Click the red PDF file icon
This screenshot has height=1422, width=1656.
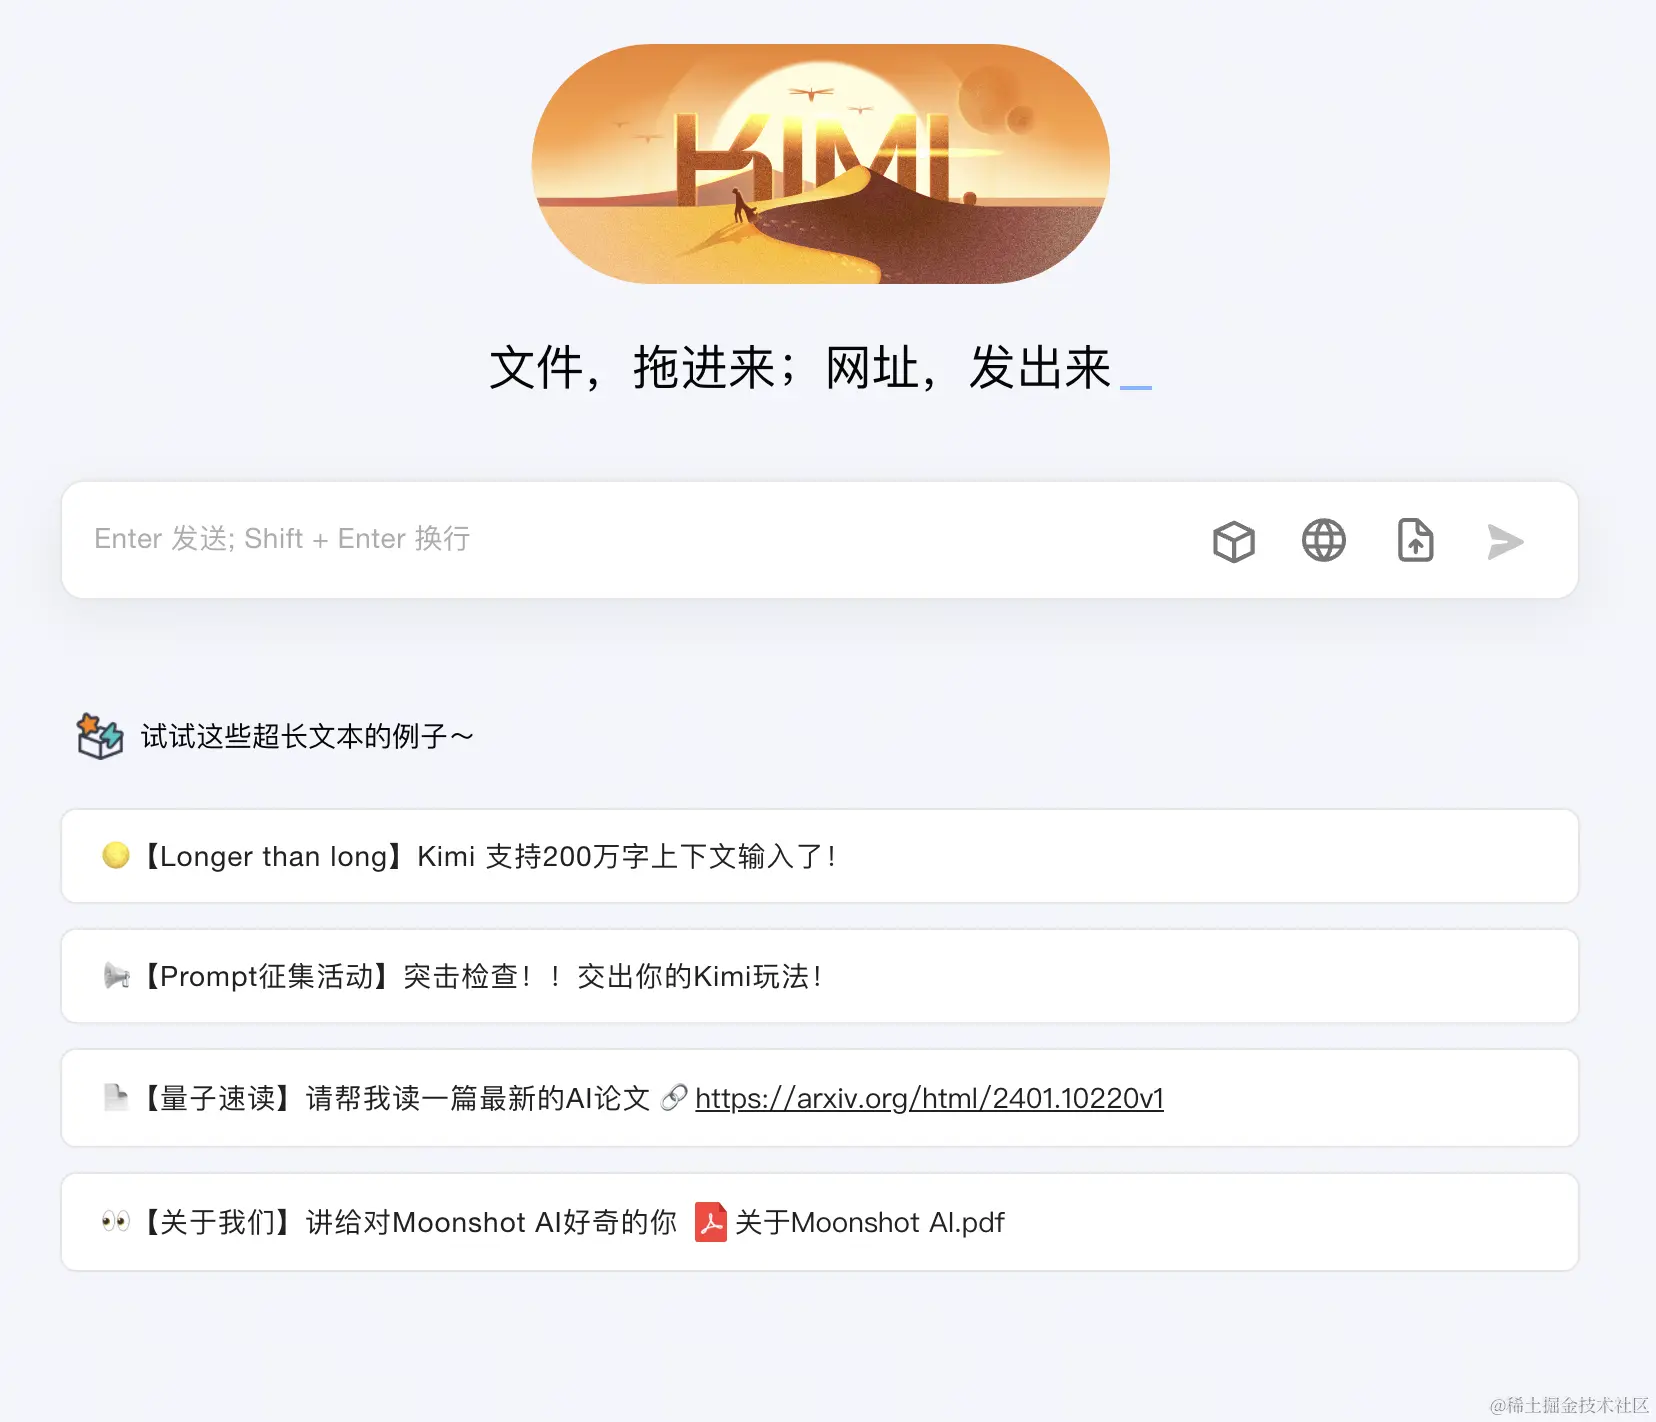[711, 1222]
